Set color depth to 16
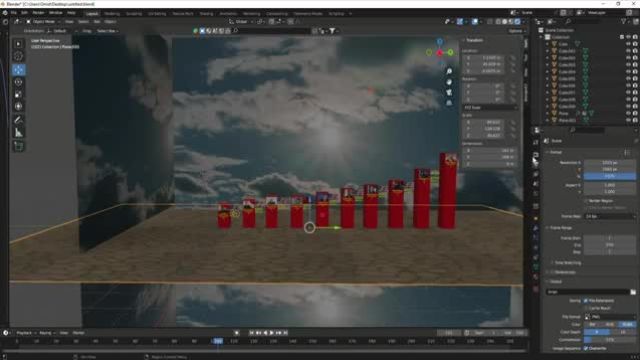The image size is (640, 360). [623, 332]
